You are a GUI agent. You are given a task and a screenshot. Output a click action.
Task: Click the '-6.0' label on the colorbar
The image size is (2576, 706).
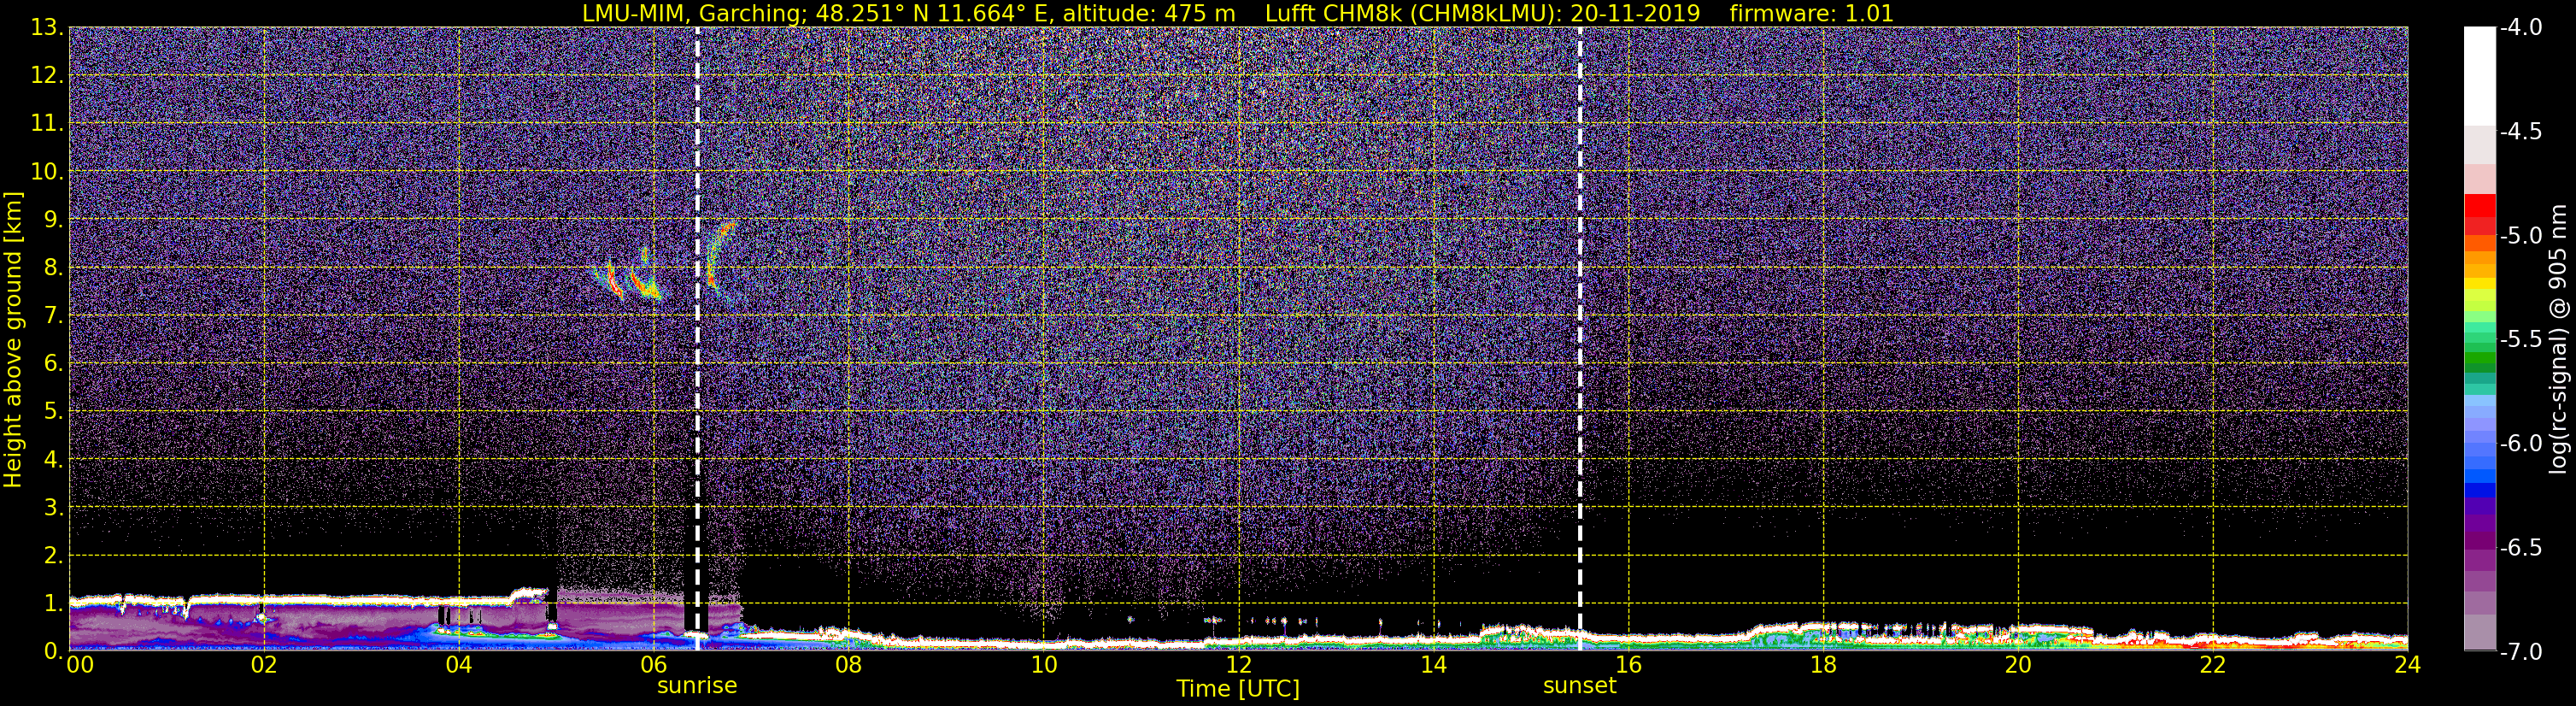pos(2520,444)
